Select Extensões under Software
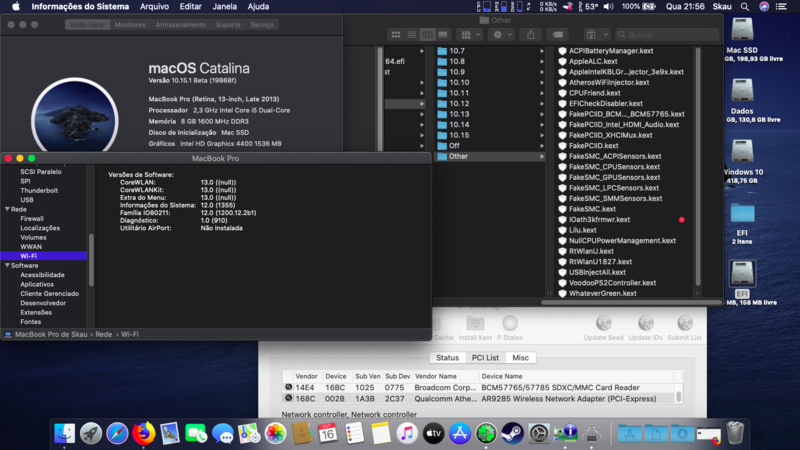The height and width of the screenshot is (450, 800). [36, 312]
